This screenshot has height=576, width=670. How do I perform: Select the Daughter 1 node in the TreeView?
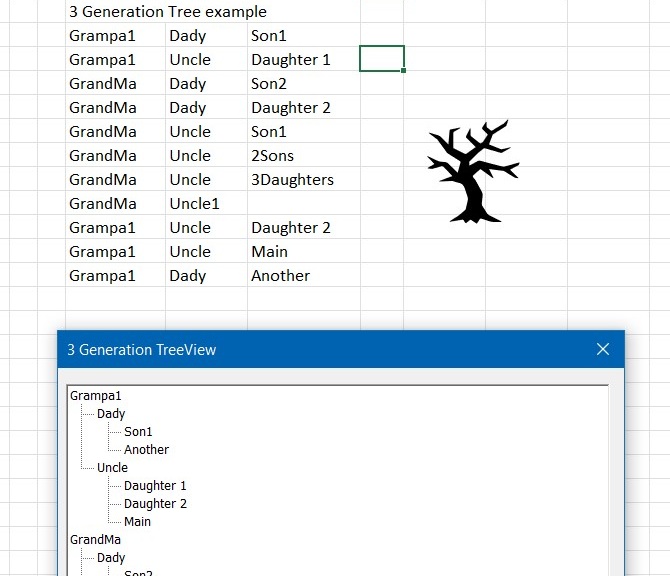[155, 486]
